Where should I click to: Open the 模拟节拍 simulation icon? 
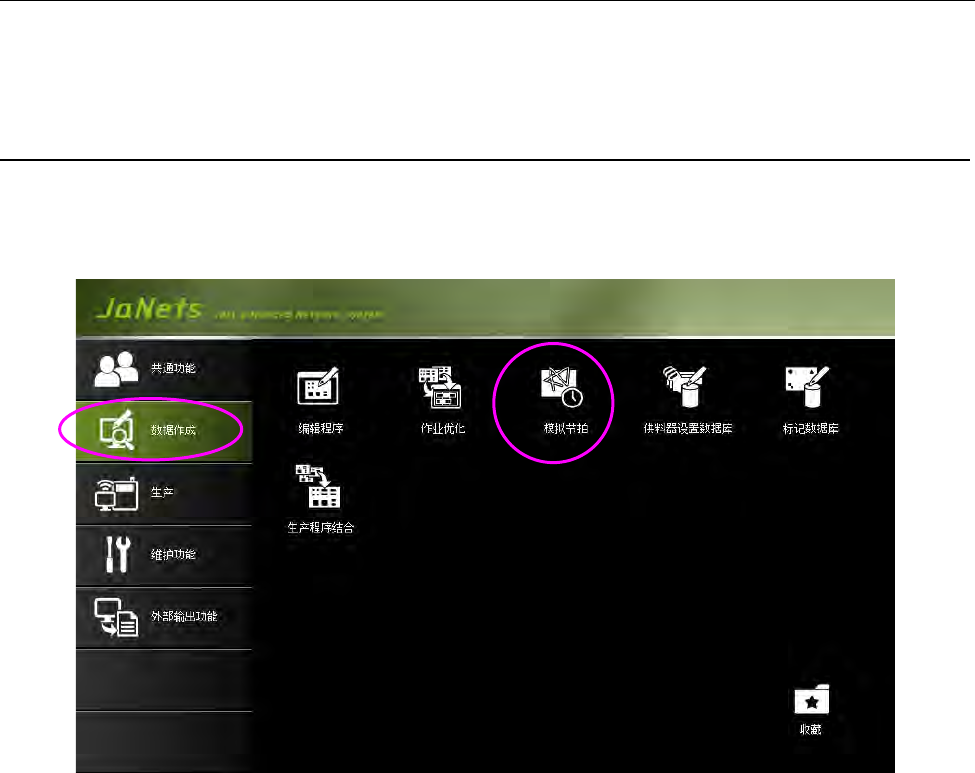coord(562,387)
